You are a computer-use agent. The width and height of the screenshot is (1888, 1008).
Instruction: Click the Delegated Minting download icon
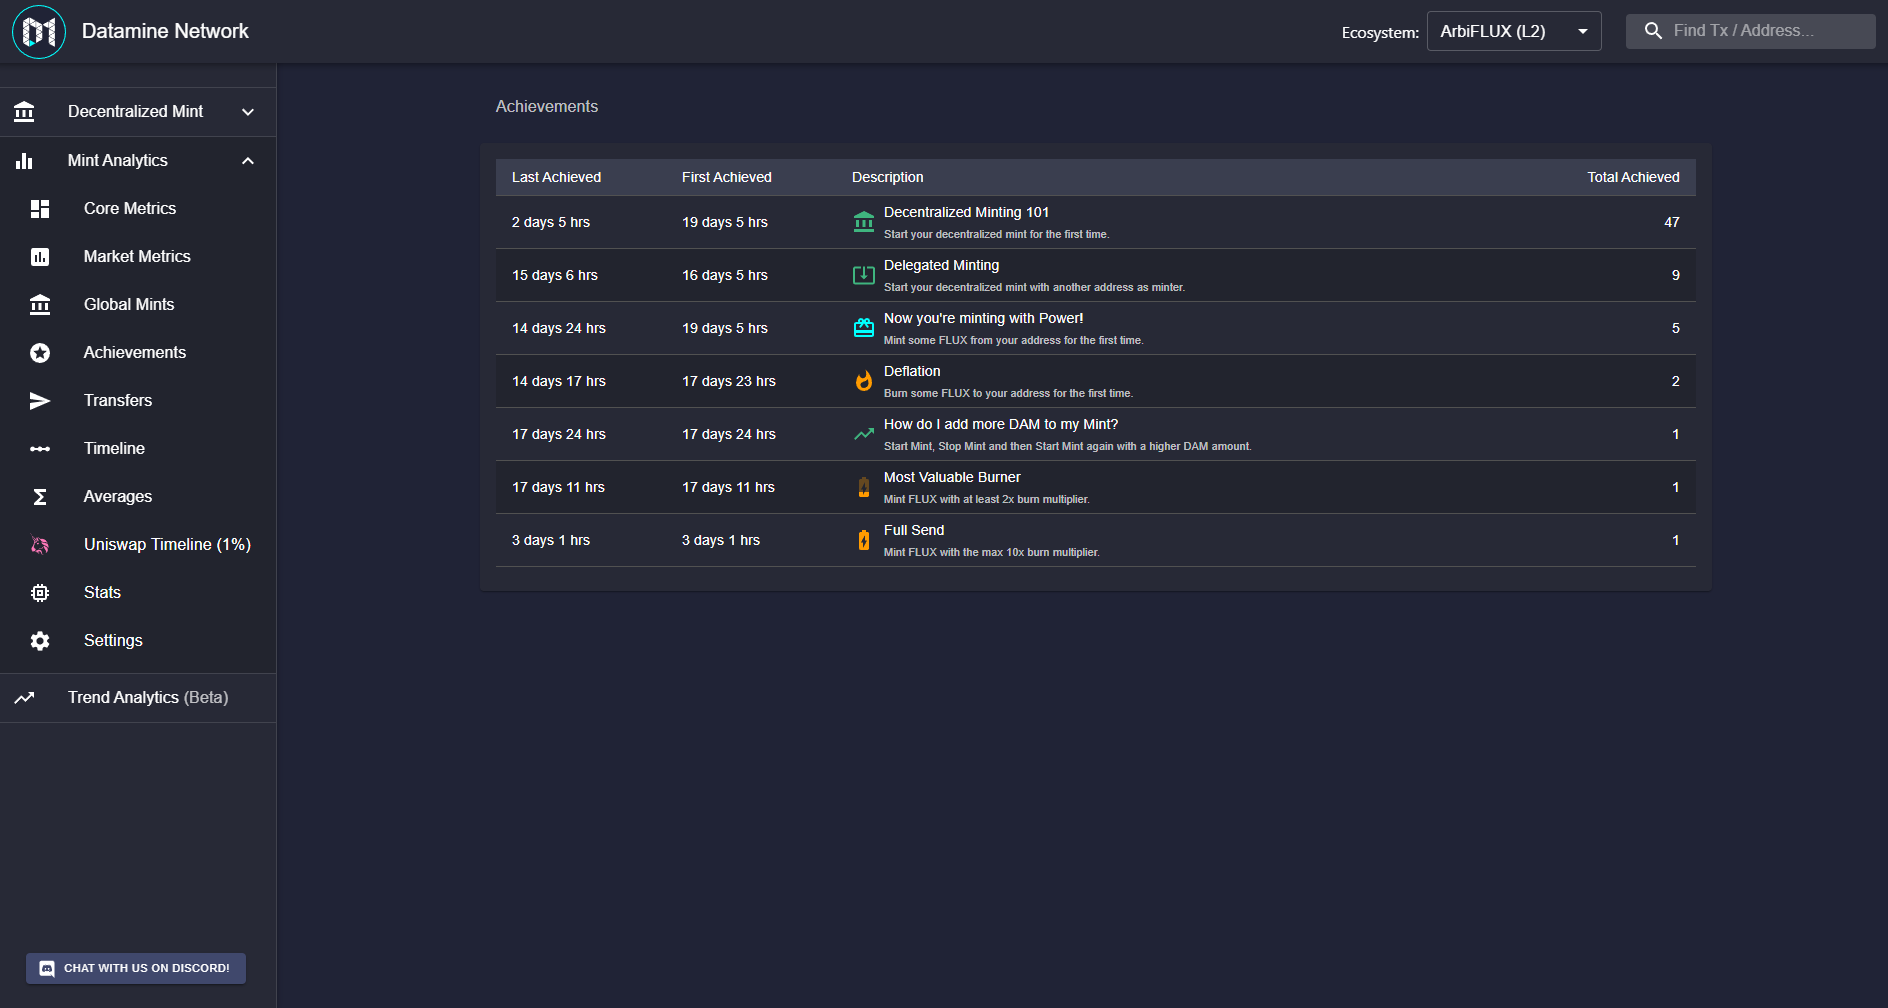(864, 275)
